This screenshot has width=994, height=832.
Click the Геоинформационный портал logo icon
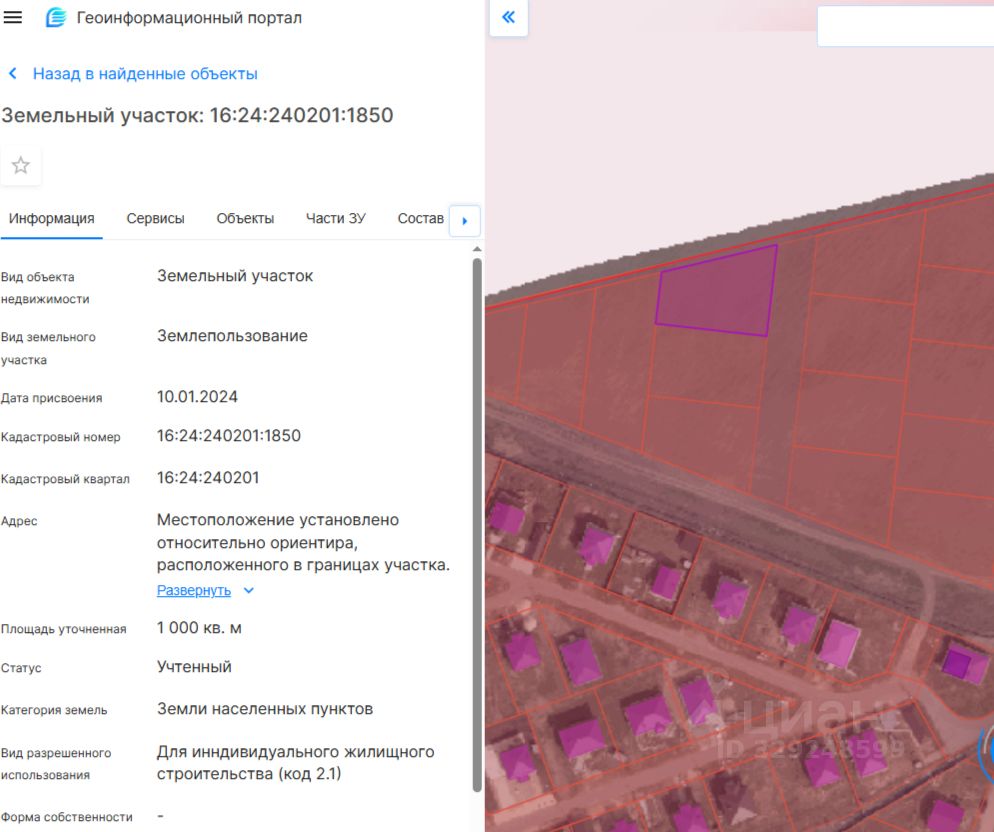(x=56, y=17)
